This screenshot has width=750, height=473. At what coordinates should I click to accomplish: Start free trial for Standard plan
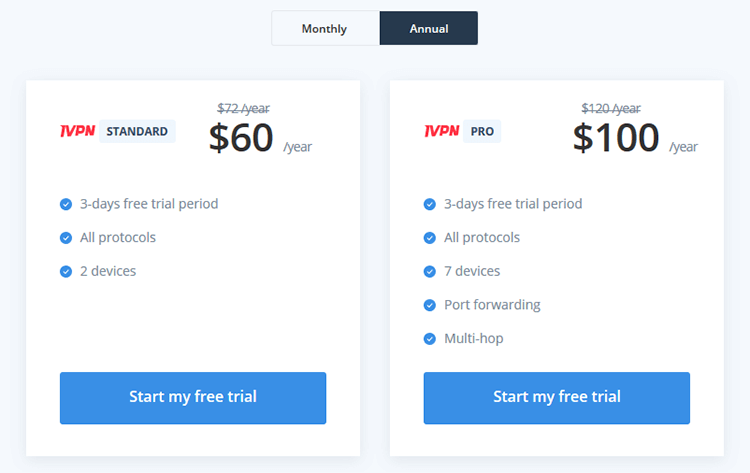pos(193,398)
